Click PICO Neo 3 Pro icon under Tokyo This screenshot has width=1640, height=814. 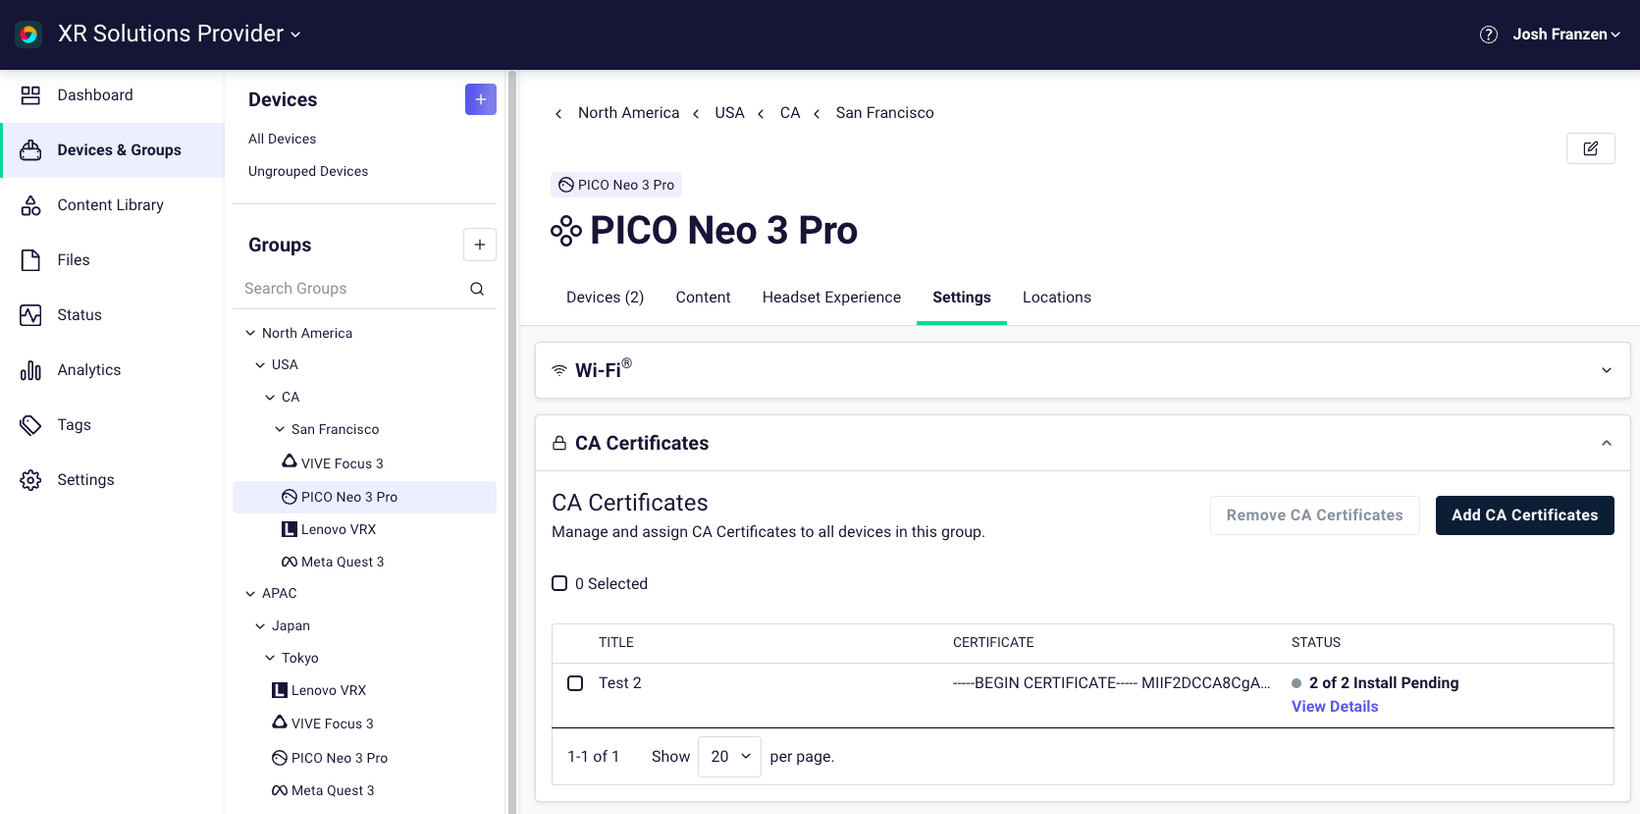(279, 758)
